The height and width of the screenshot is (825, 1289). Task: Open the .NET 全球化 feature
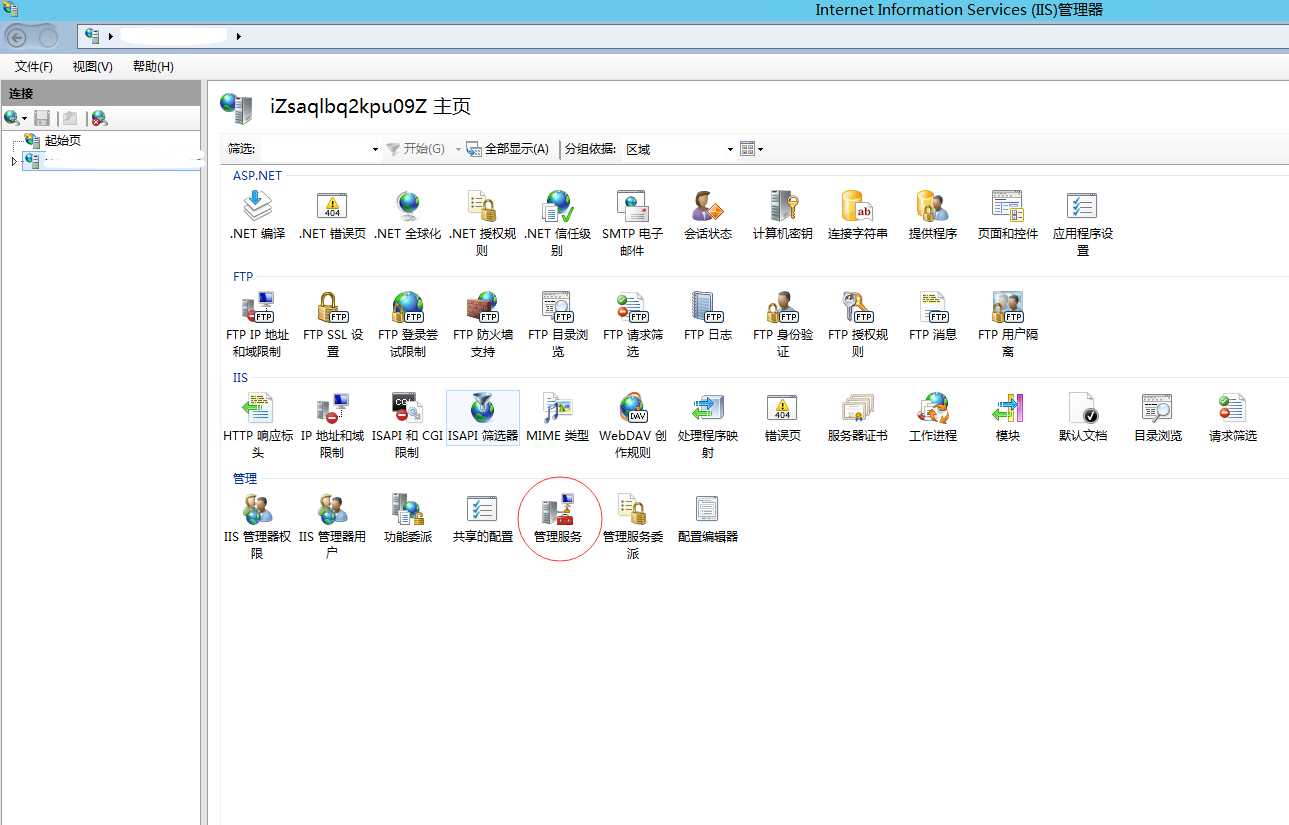[x=407, y=216]
